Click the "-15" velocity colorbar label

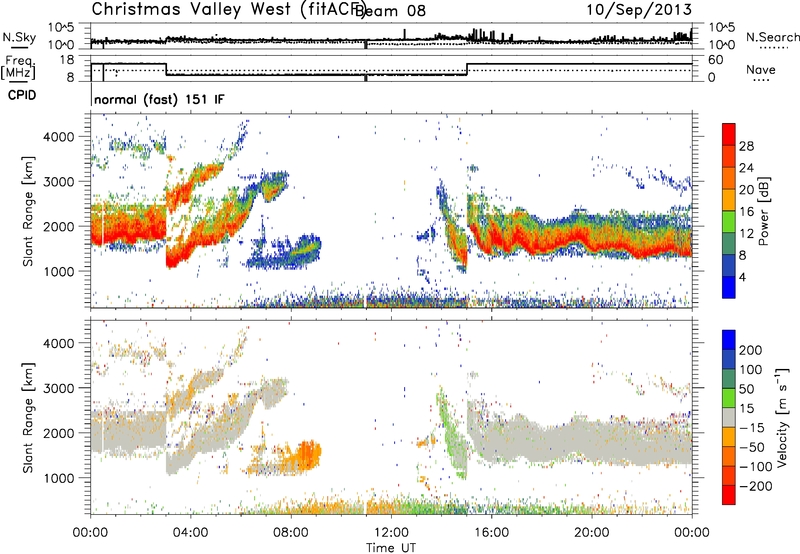(x=751, y=428)
